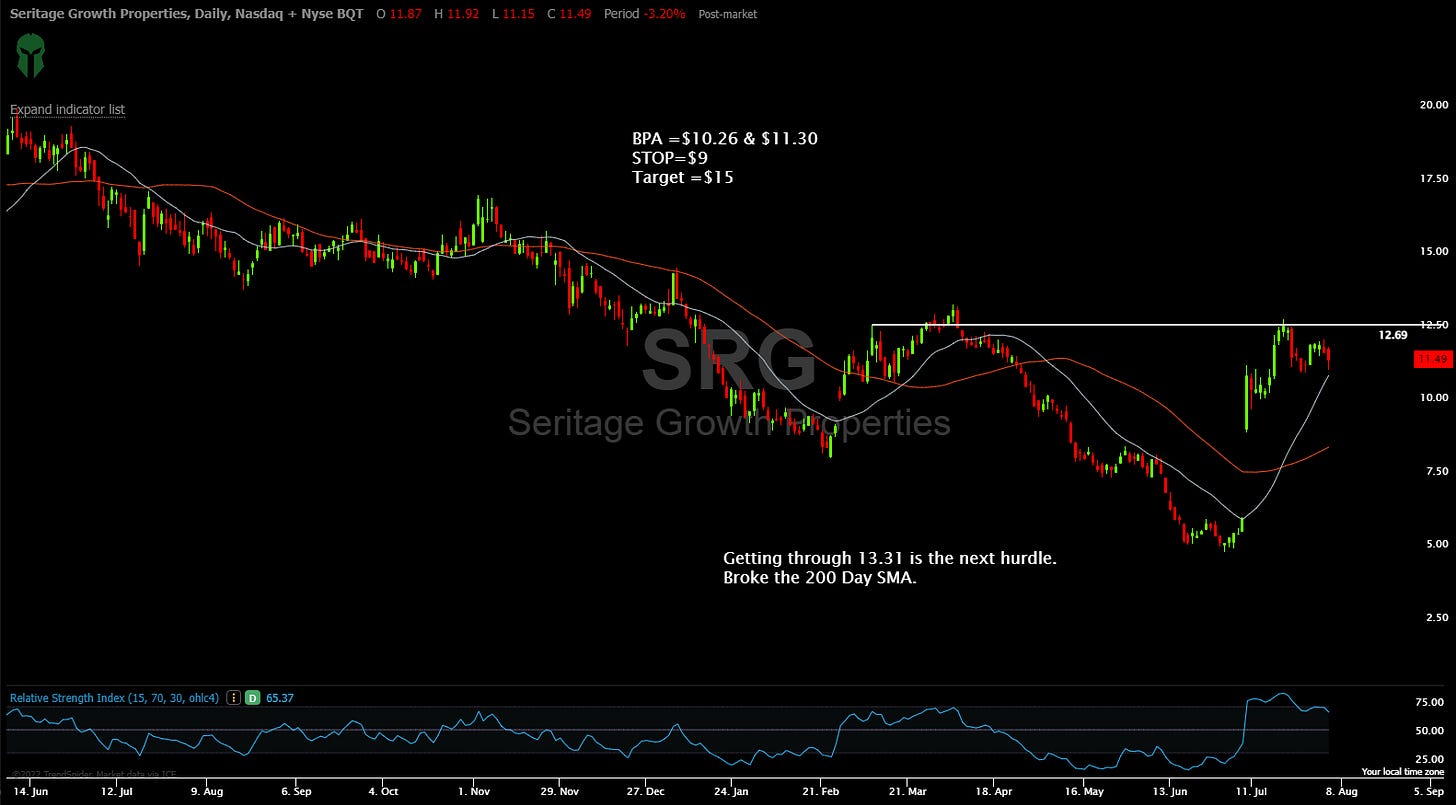This screenshot has width=1456, height=805.
Task: Click the 21. Feb date axis label
Action: [820, 791]
